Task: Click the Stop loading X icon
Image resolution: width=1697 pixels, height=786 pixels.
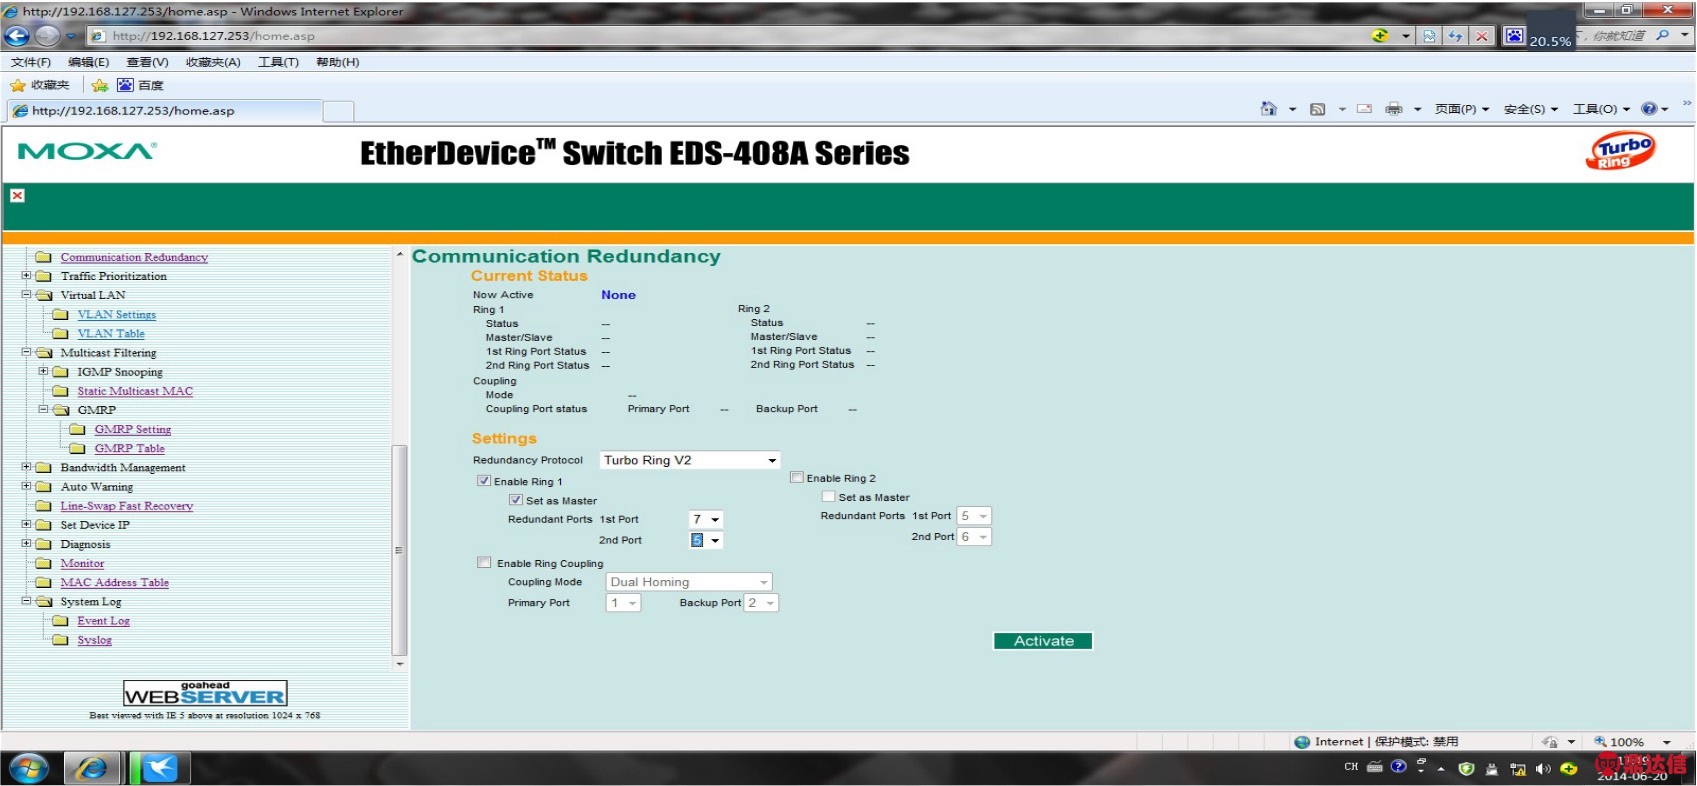Action: [1482, 36]
